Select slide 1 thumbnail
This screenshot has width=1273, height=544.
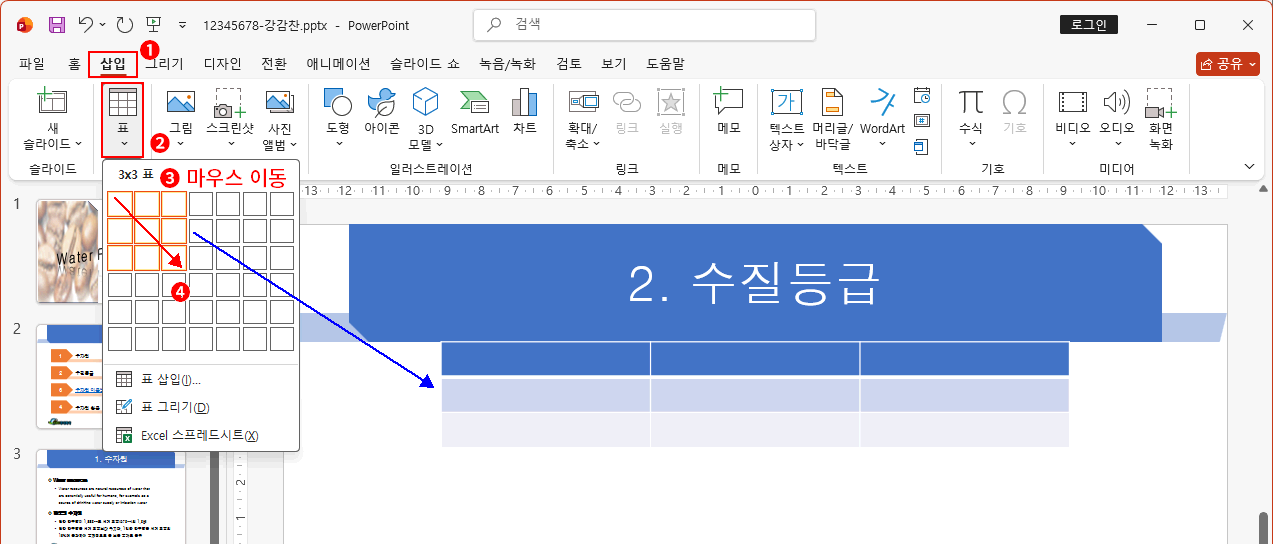(70, 250)
